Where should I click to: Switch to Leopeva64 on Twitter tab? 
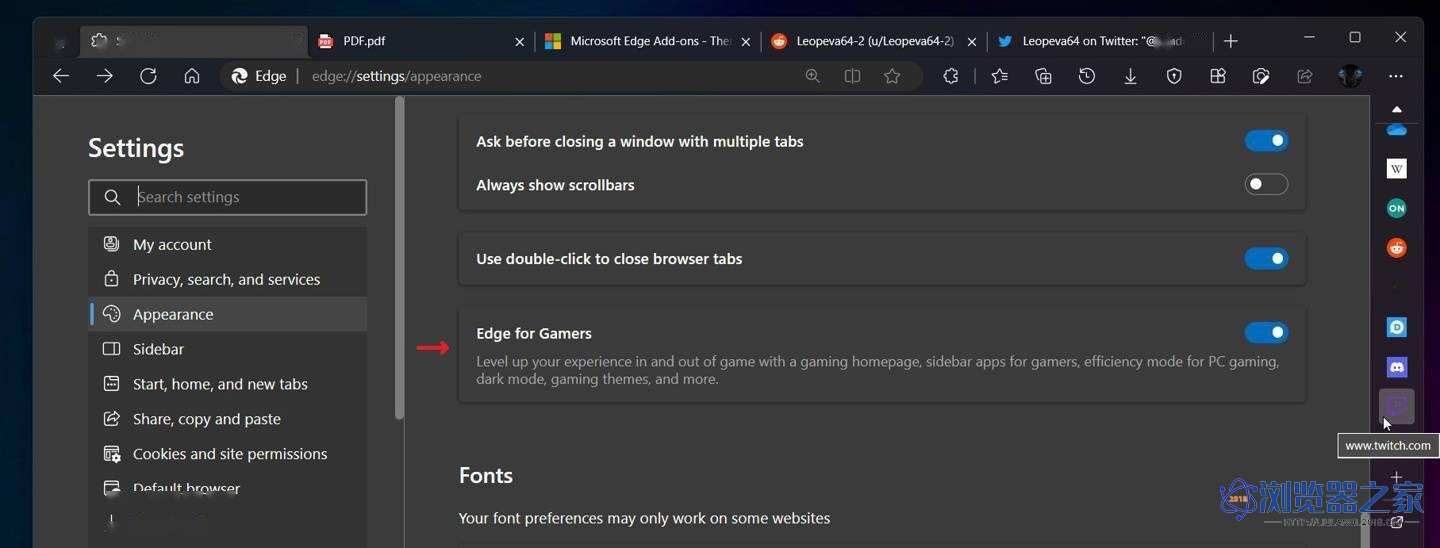pyautogui.click(x=1100, y=41)
